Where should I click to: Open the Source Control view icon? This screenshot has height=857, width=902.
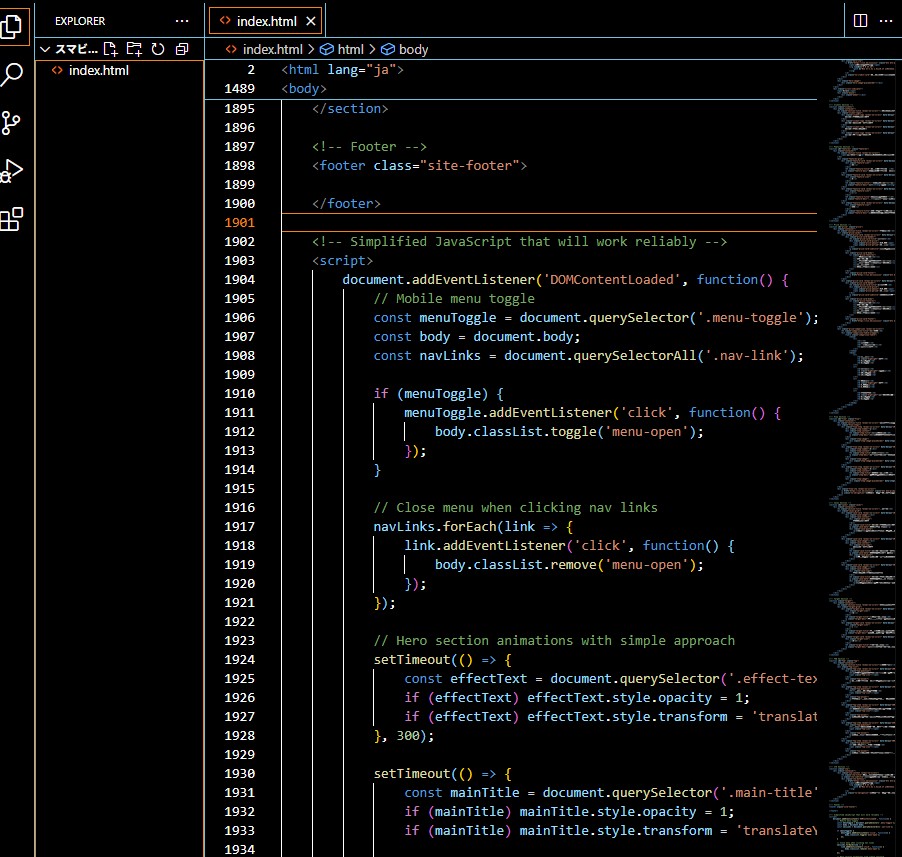point(11,123)
